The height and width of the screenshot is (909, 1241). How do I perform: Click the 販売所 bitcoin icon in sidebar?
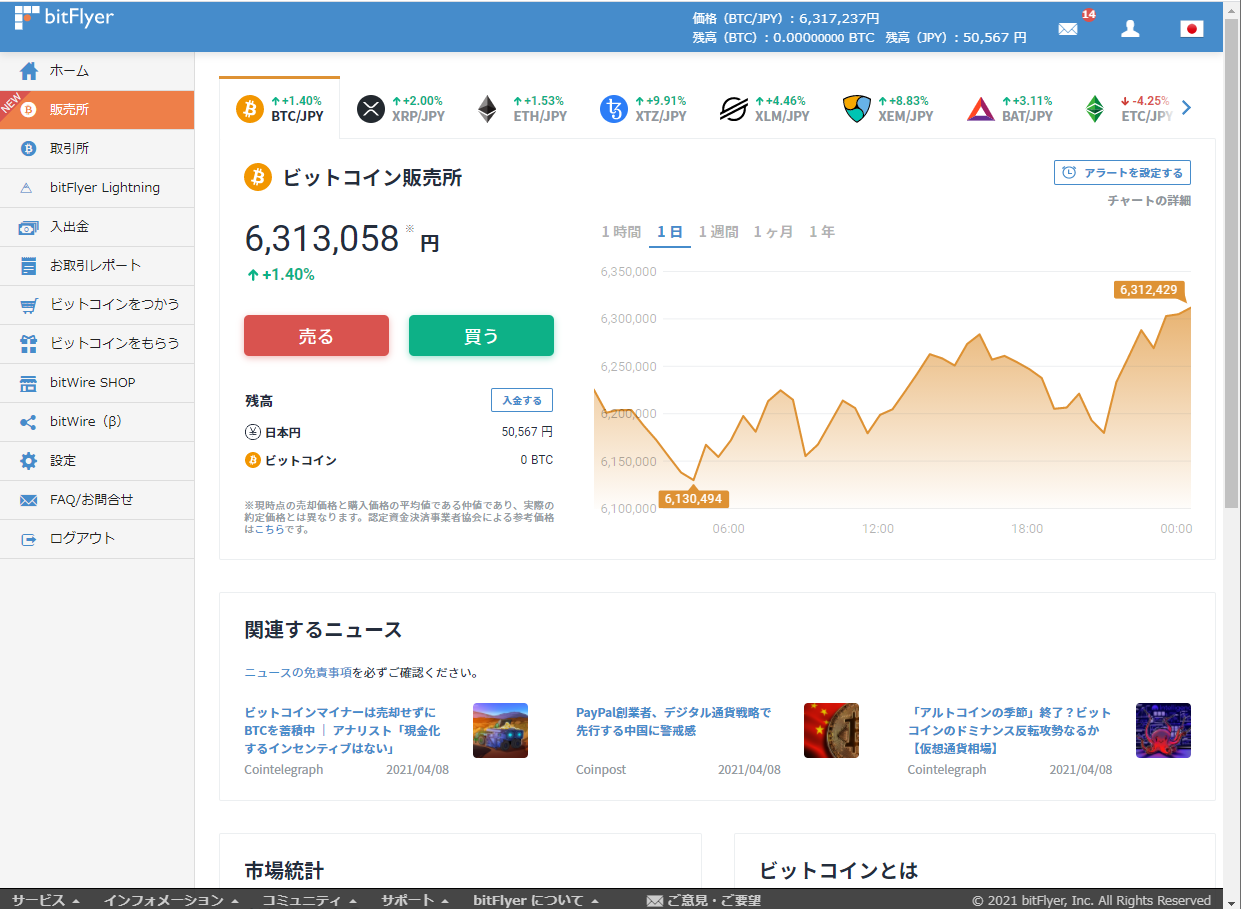click(x=29, y=110)
